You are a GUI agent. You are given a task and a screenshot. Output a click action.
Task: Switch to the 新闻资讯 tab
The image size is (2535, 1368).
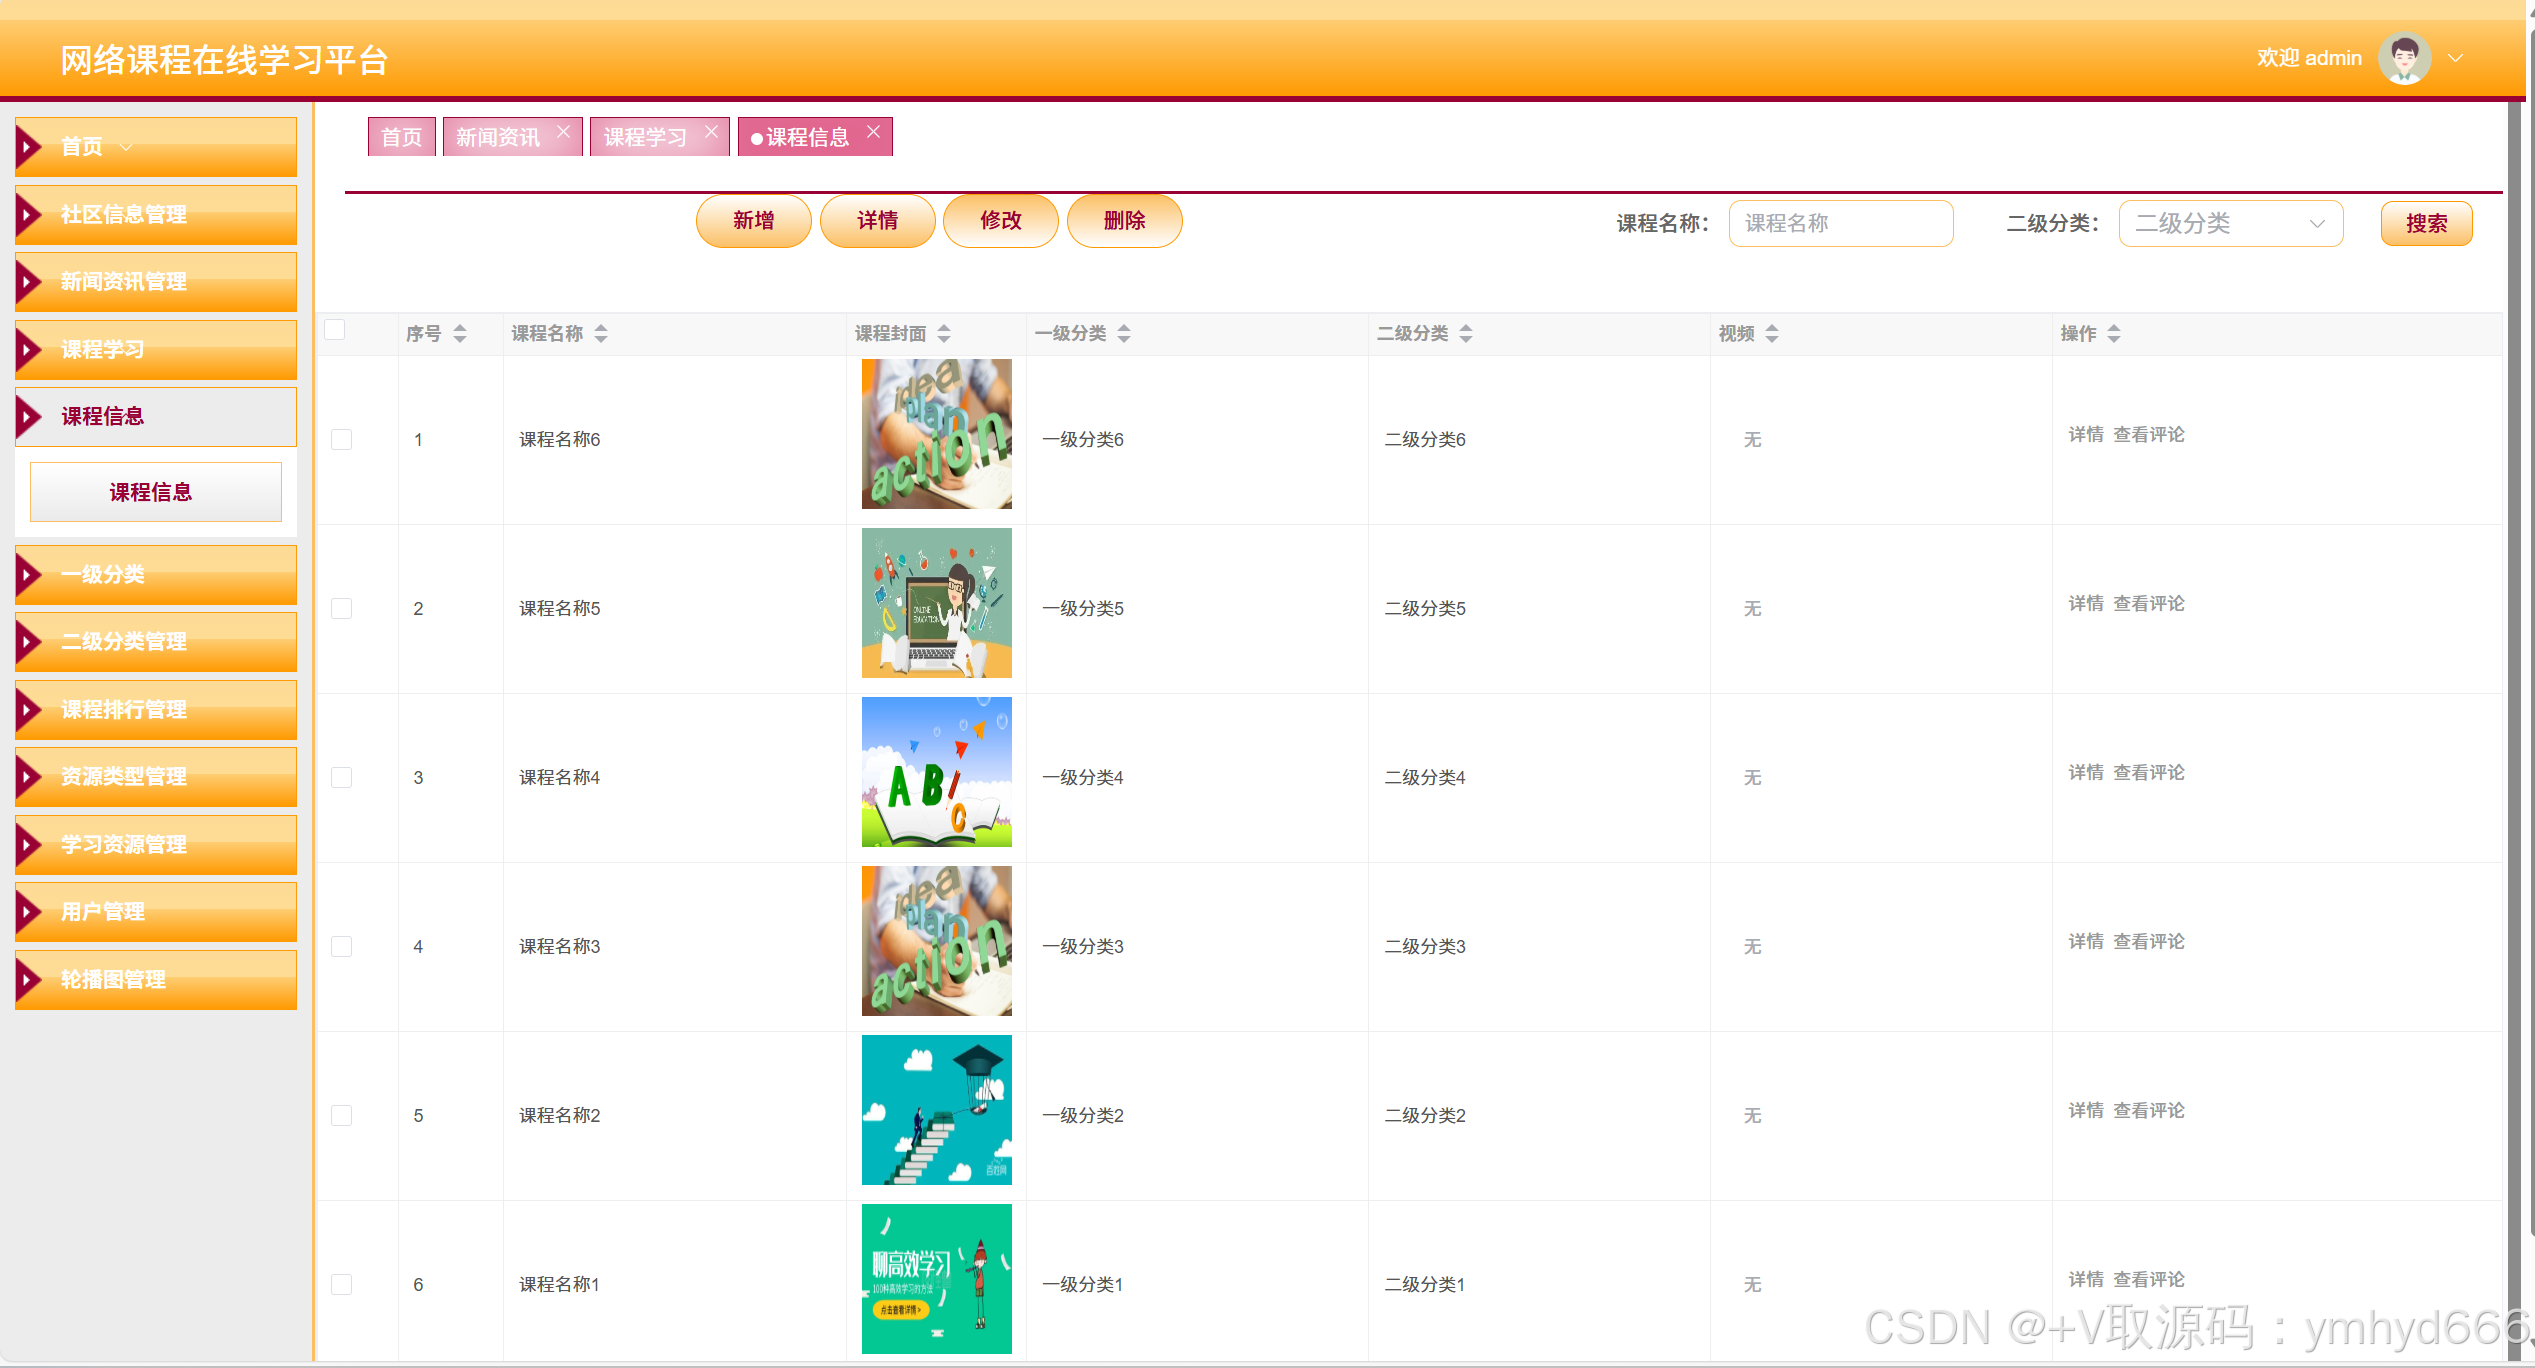pos(497,137)
